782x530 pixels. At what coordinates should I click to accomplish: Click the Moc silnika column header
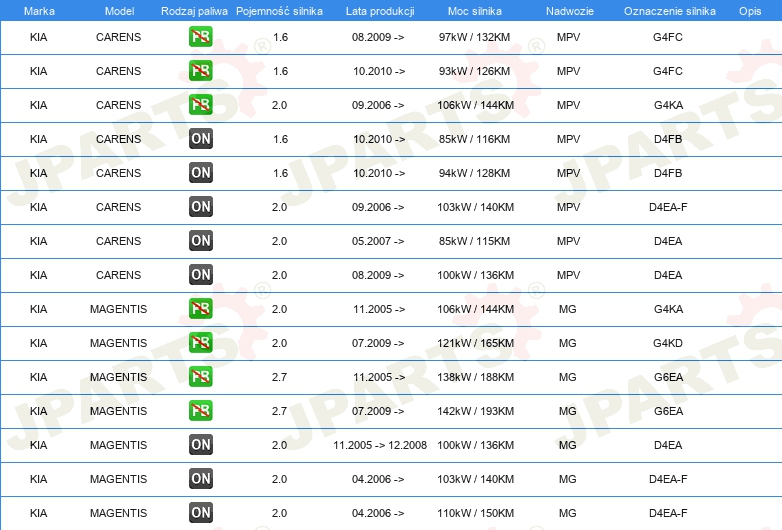(475, 11)
